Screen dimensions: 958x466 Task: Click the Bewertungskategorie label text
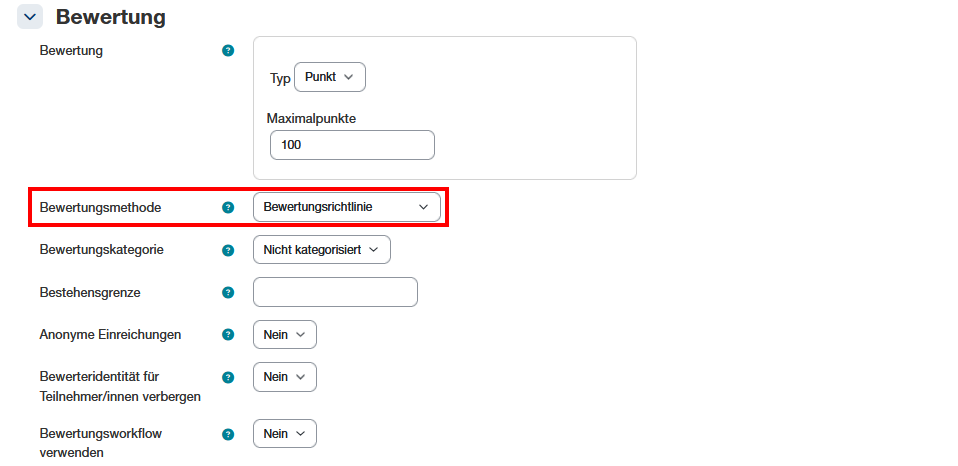coord(101,249)
